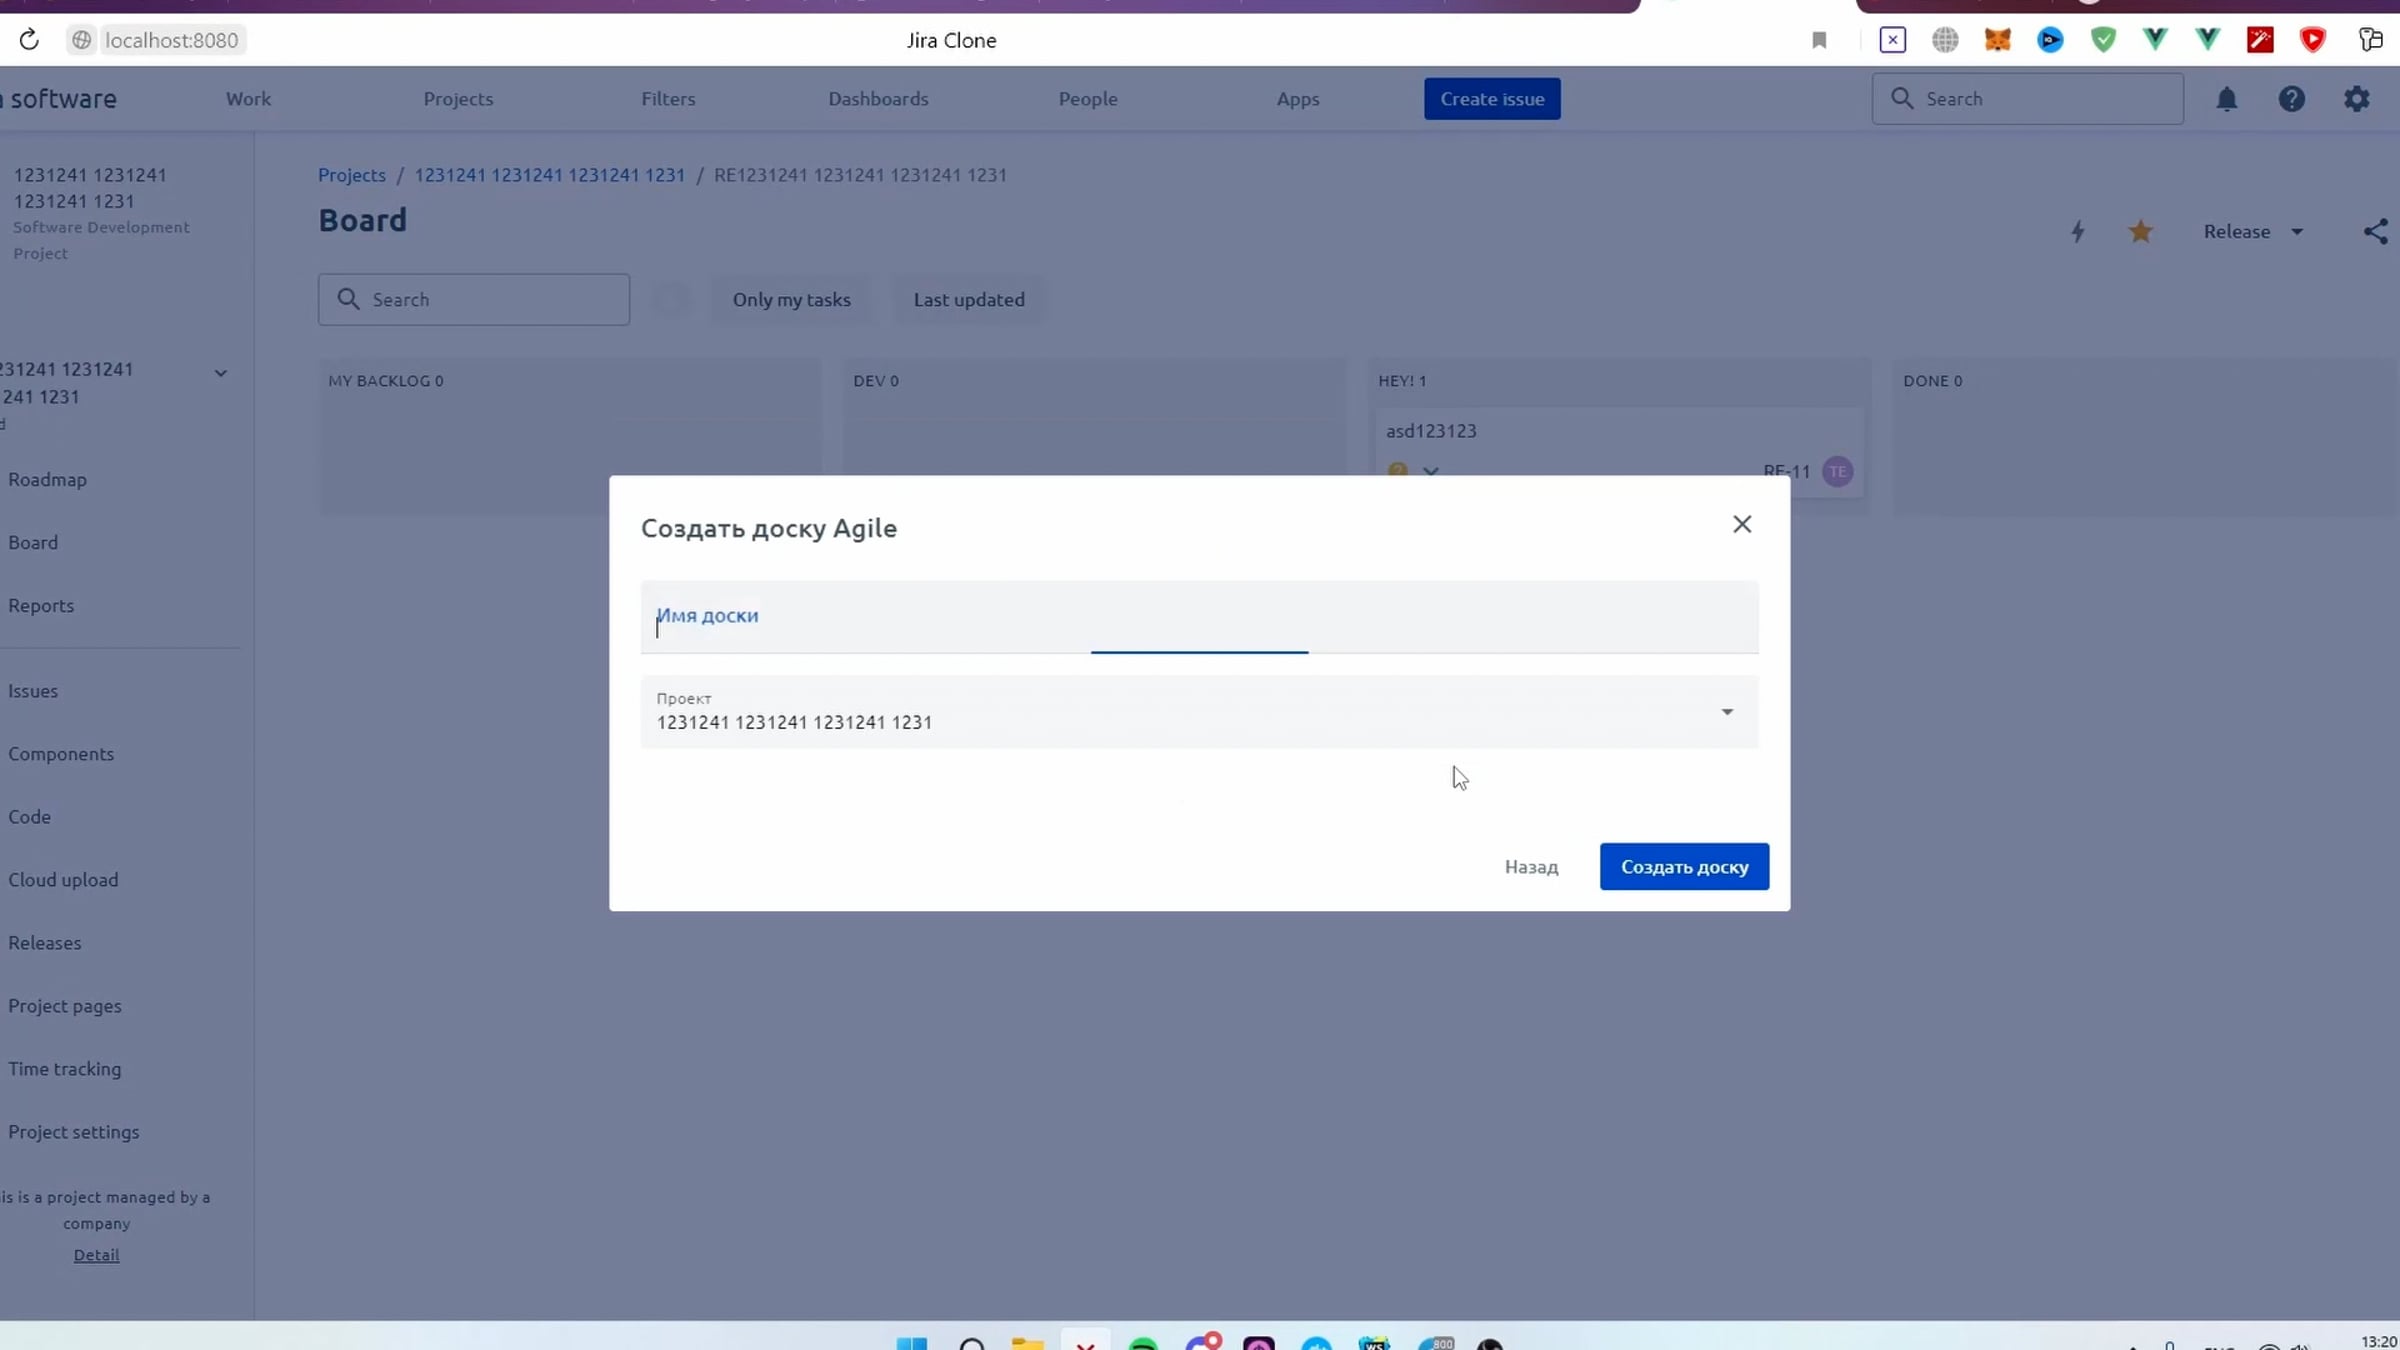Open the blue circular play extension

tap(2050, 40)
